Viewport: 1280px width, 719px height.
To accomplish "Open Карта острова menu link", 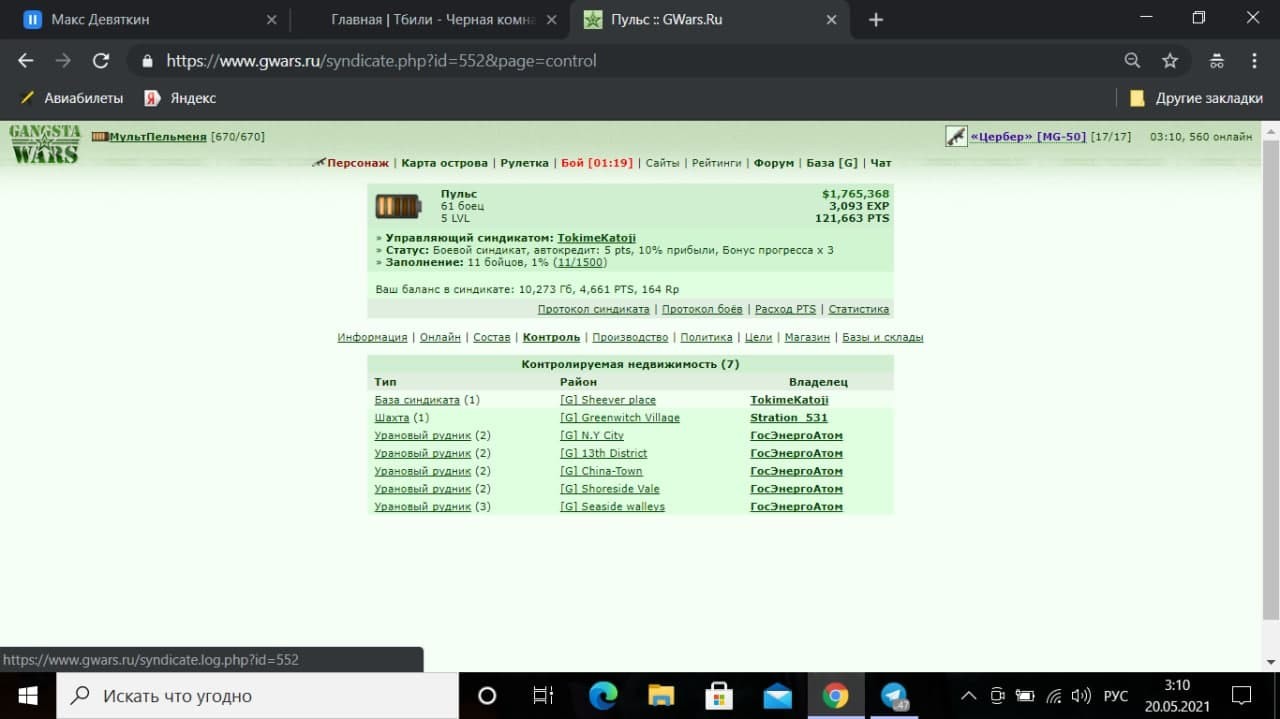I will [444, 163].
